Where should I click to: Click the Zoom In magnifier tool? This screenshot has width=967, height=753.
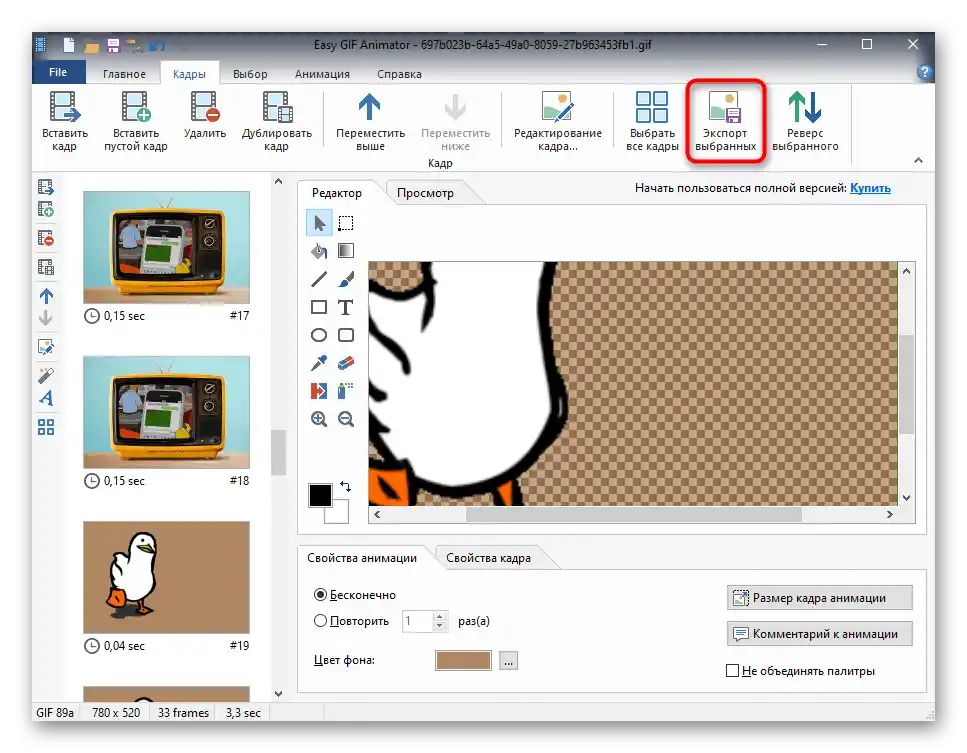(319, 419)
